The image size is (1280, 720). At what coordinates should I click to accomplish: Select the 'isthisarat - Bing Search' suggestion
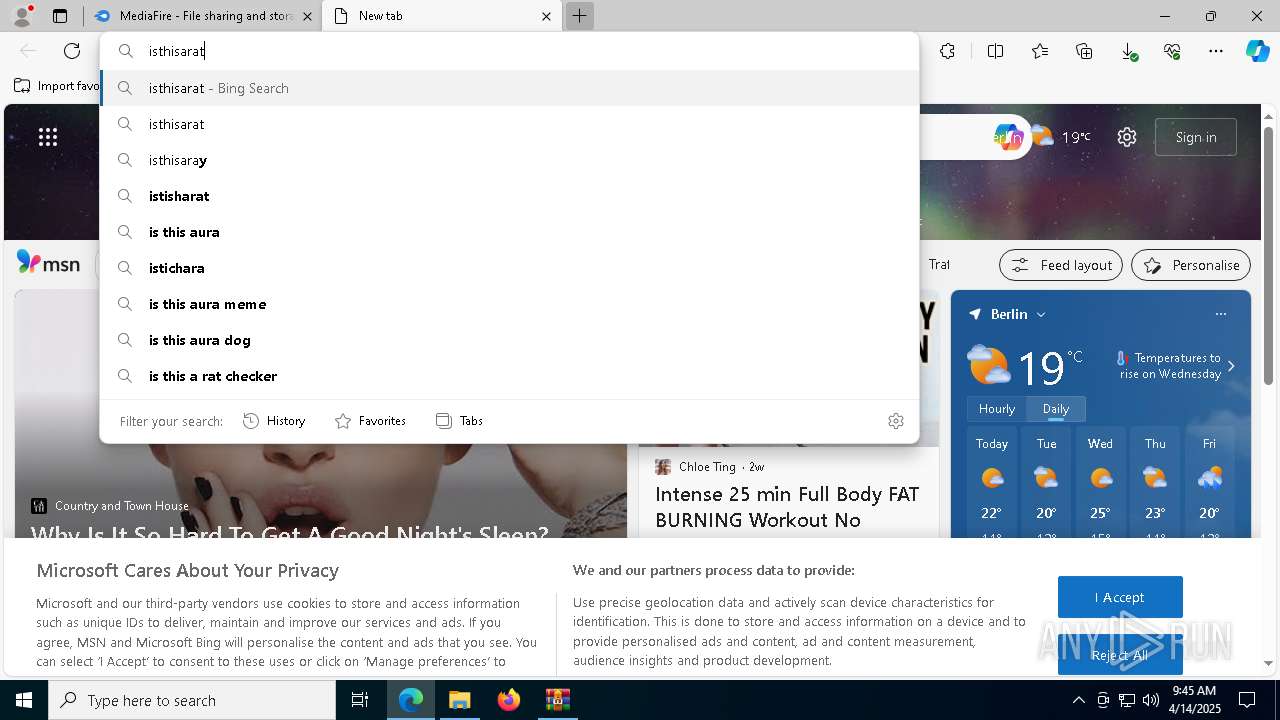tap(509, 88)
